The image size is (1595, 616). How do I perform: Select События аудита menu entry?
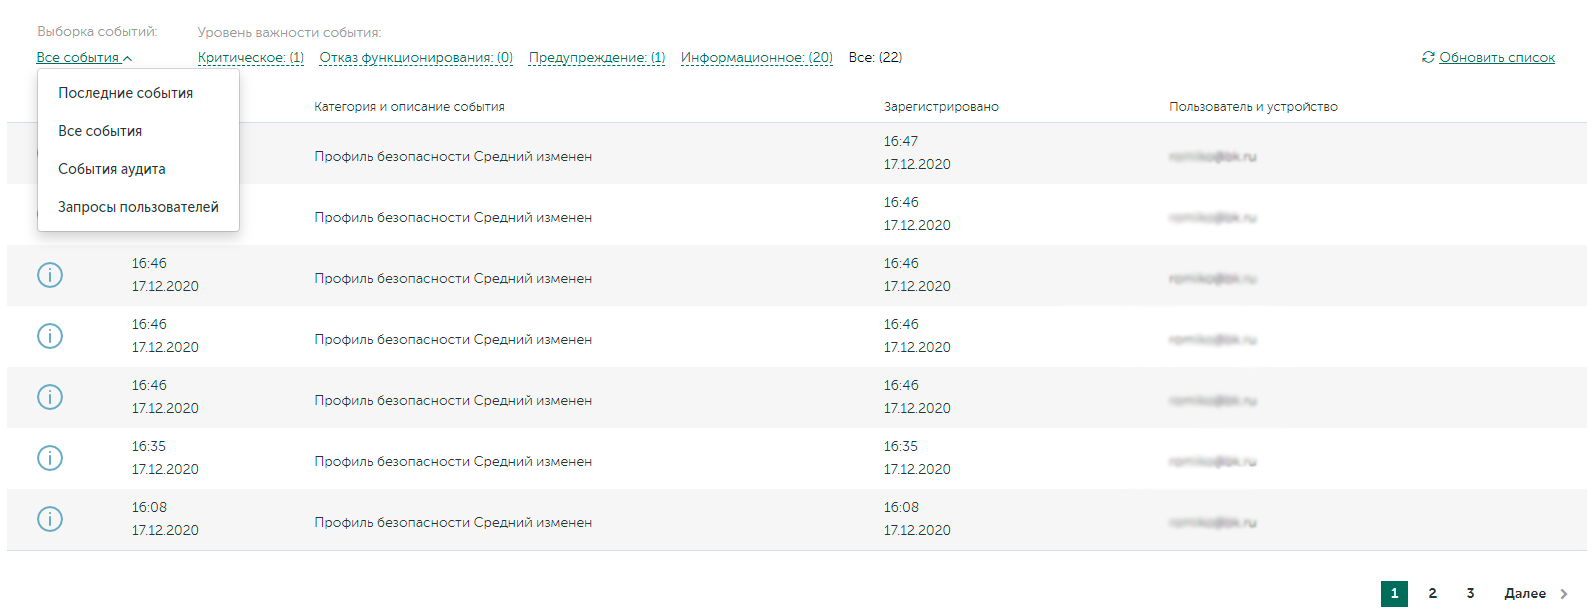[x=112, y=169]
